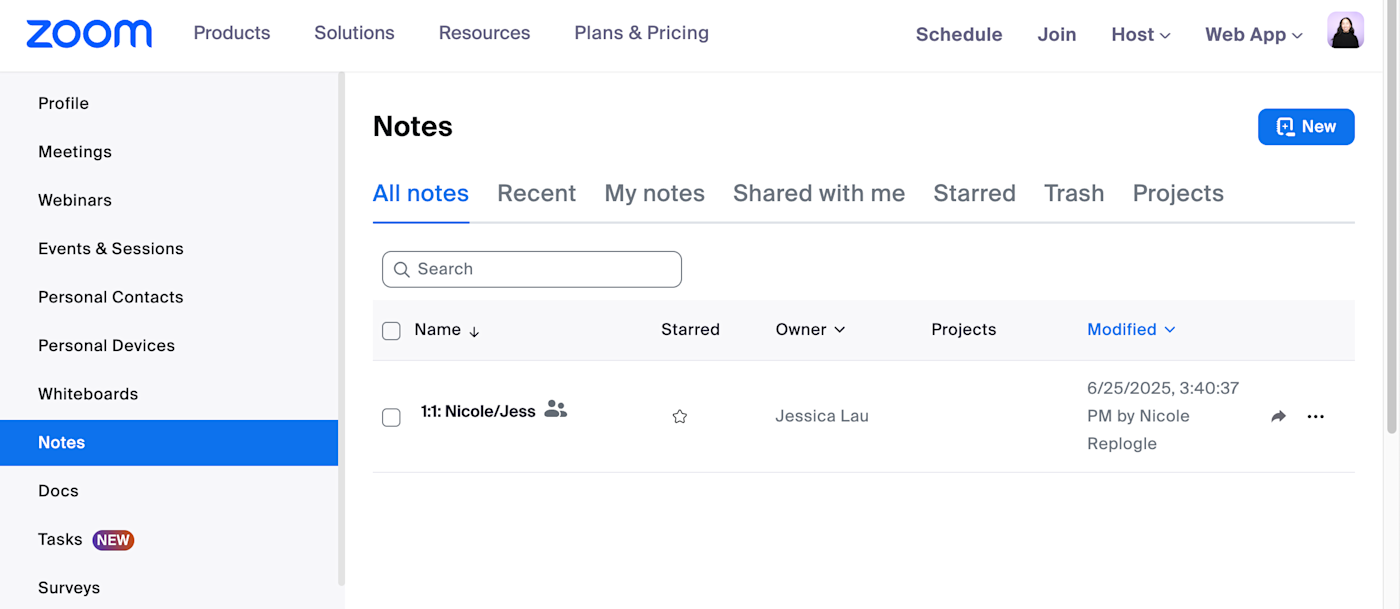Open the Projects tab
Viewport: 1400px width, 609px height.
[x=1178, y=193]
